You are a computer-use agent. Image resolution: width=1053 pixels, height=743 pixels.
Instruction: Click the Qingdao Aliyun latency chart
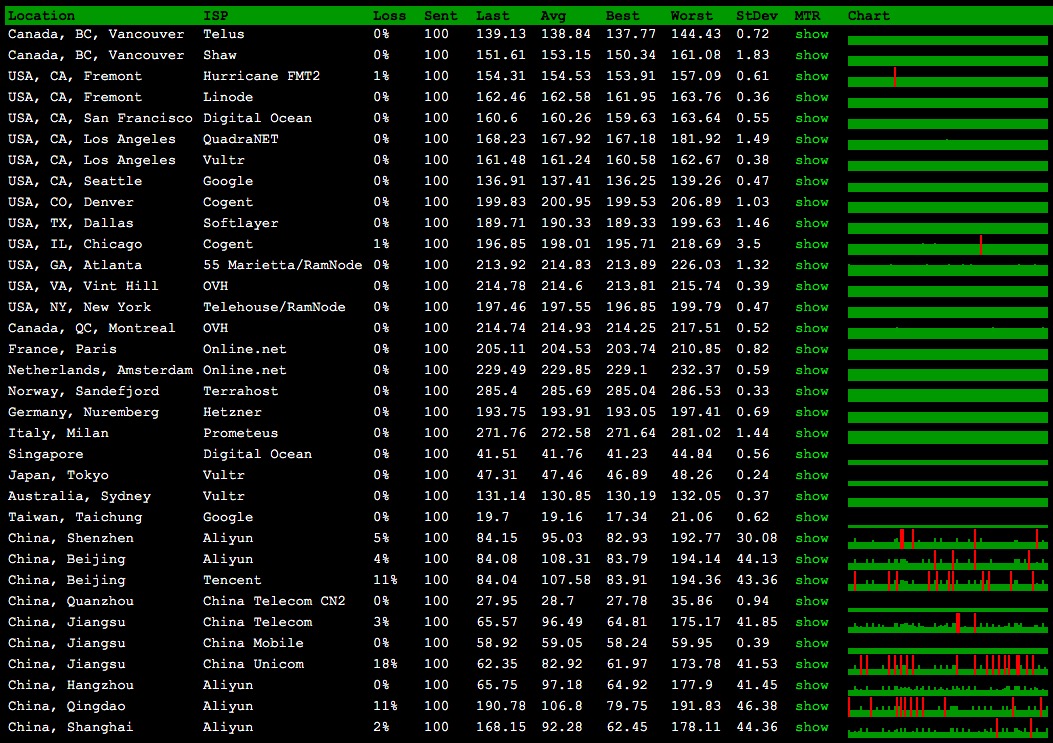tap(947, 707)
